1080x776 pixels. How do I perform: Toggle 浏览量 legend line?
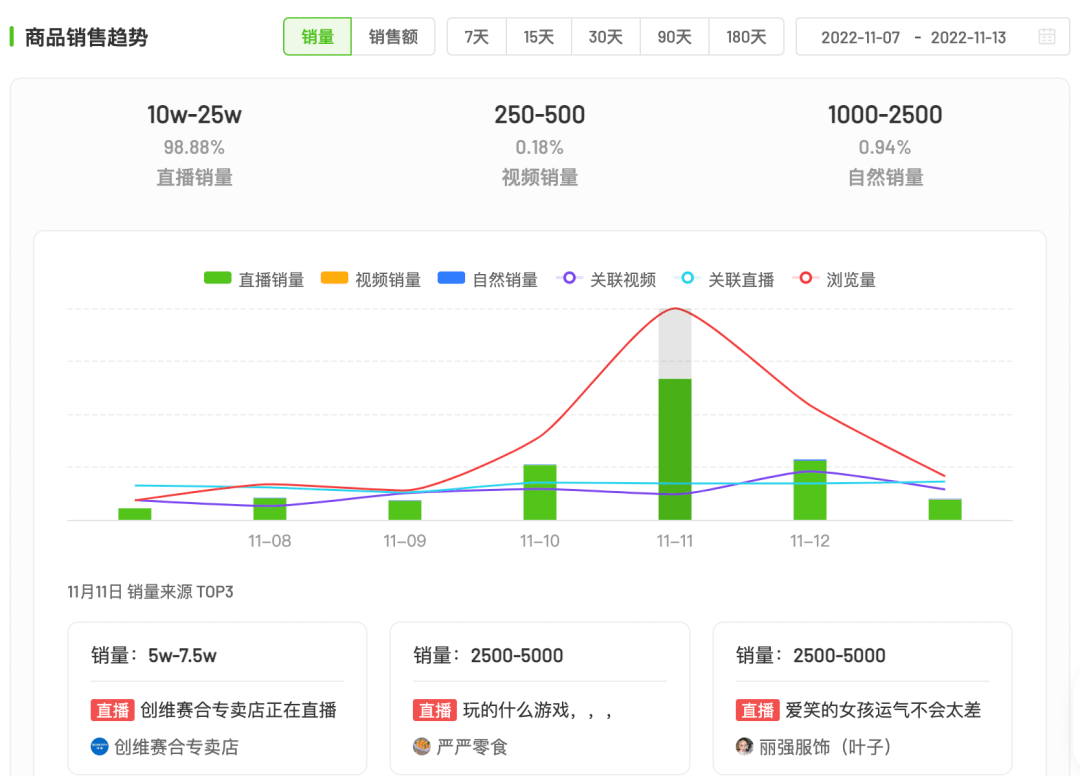point(834,280)
